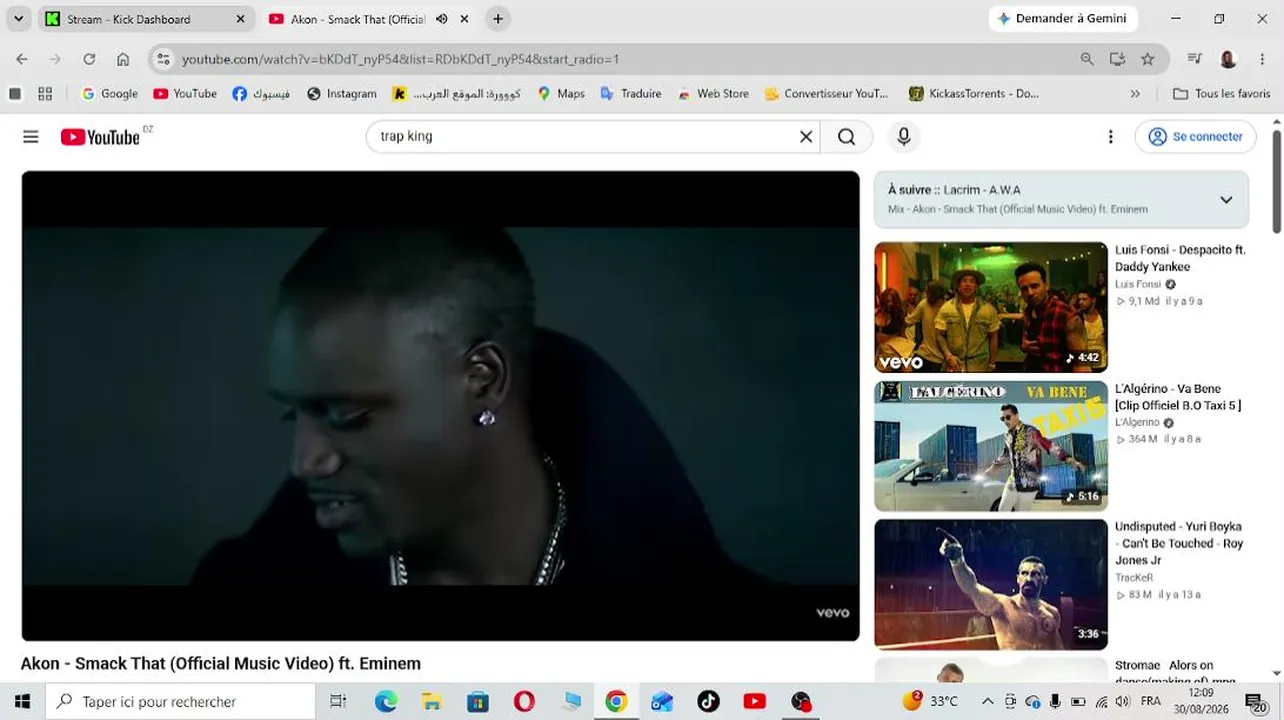The height and width of the screenshot is (720, 1284).
Task: Open the Maps bookmark
Action: 561,94
